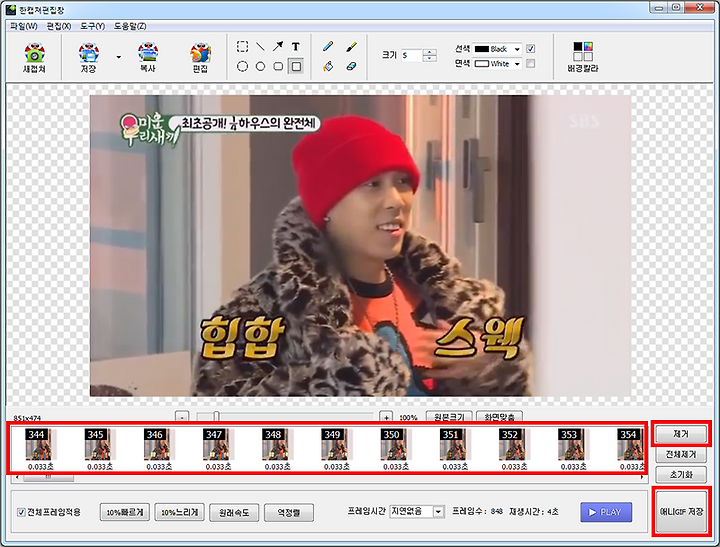Viewport: 720px width, 547px height.
Task: Select the rounded rectangle tool
Action: coord(278,67)
